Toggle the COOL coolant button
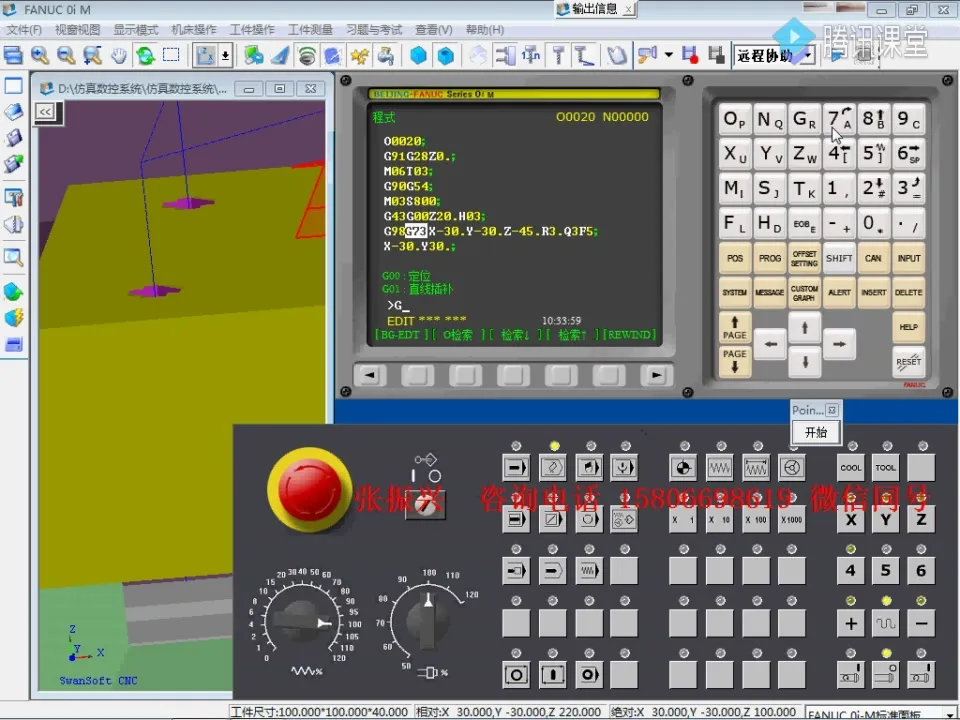The image size is (960, 720). tap(850, 468)
